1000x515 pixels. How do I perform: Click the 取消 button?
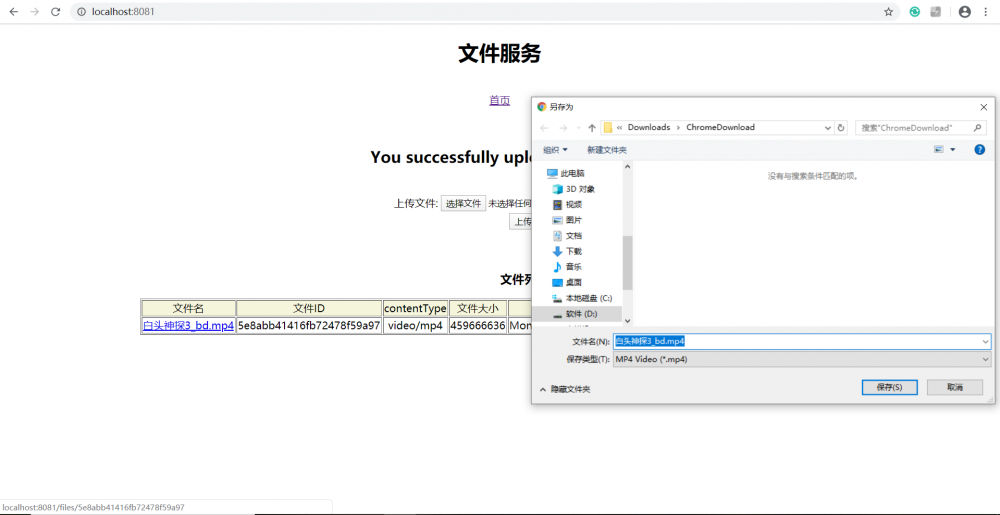coord(955,388)
